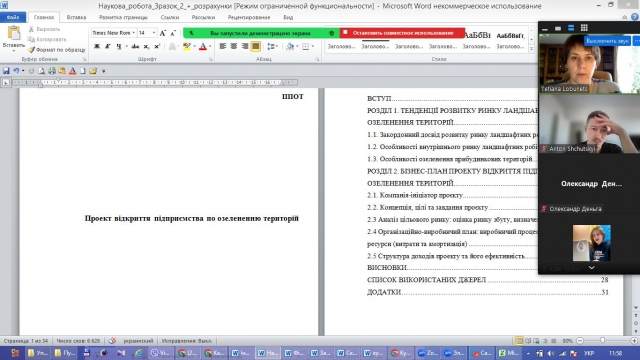Screen dimensions: 640x360
Task: Toggle strikethrough formatting
Action: coord(135,47)
